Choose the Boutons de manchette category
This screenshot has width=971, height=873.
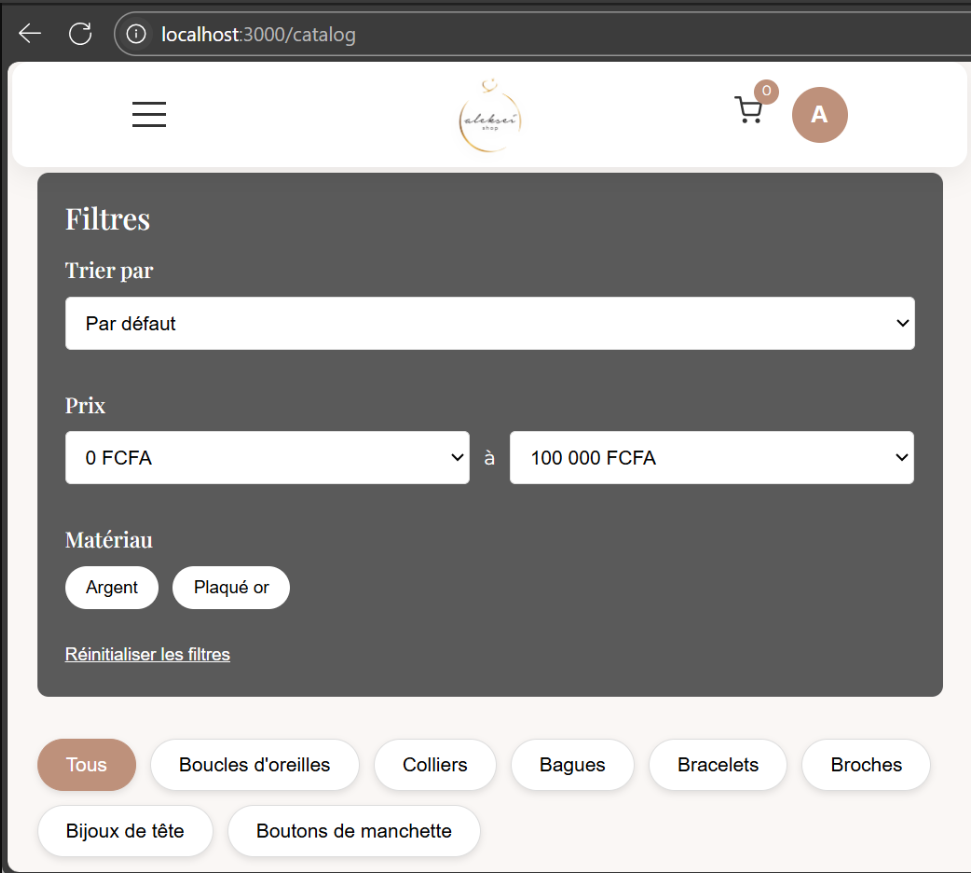(x=354, y=831)
